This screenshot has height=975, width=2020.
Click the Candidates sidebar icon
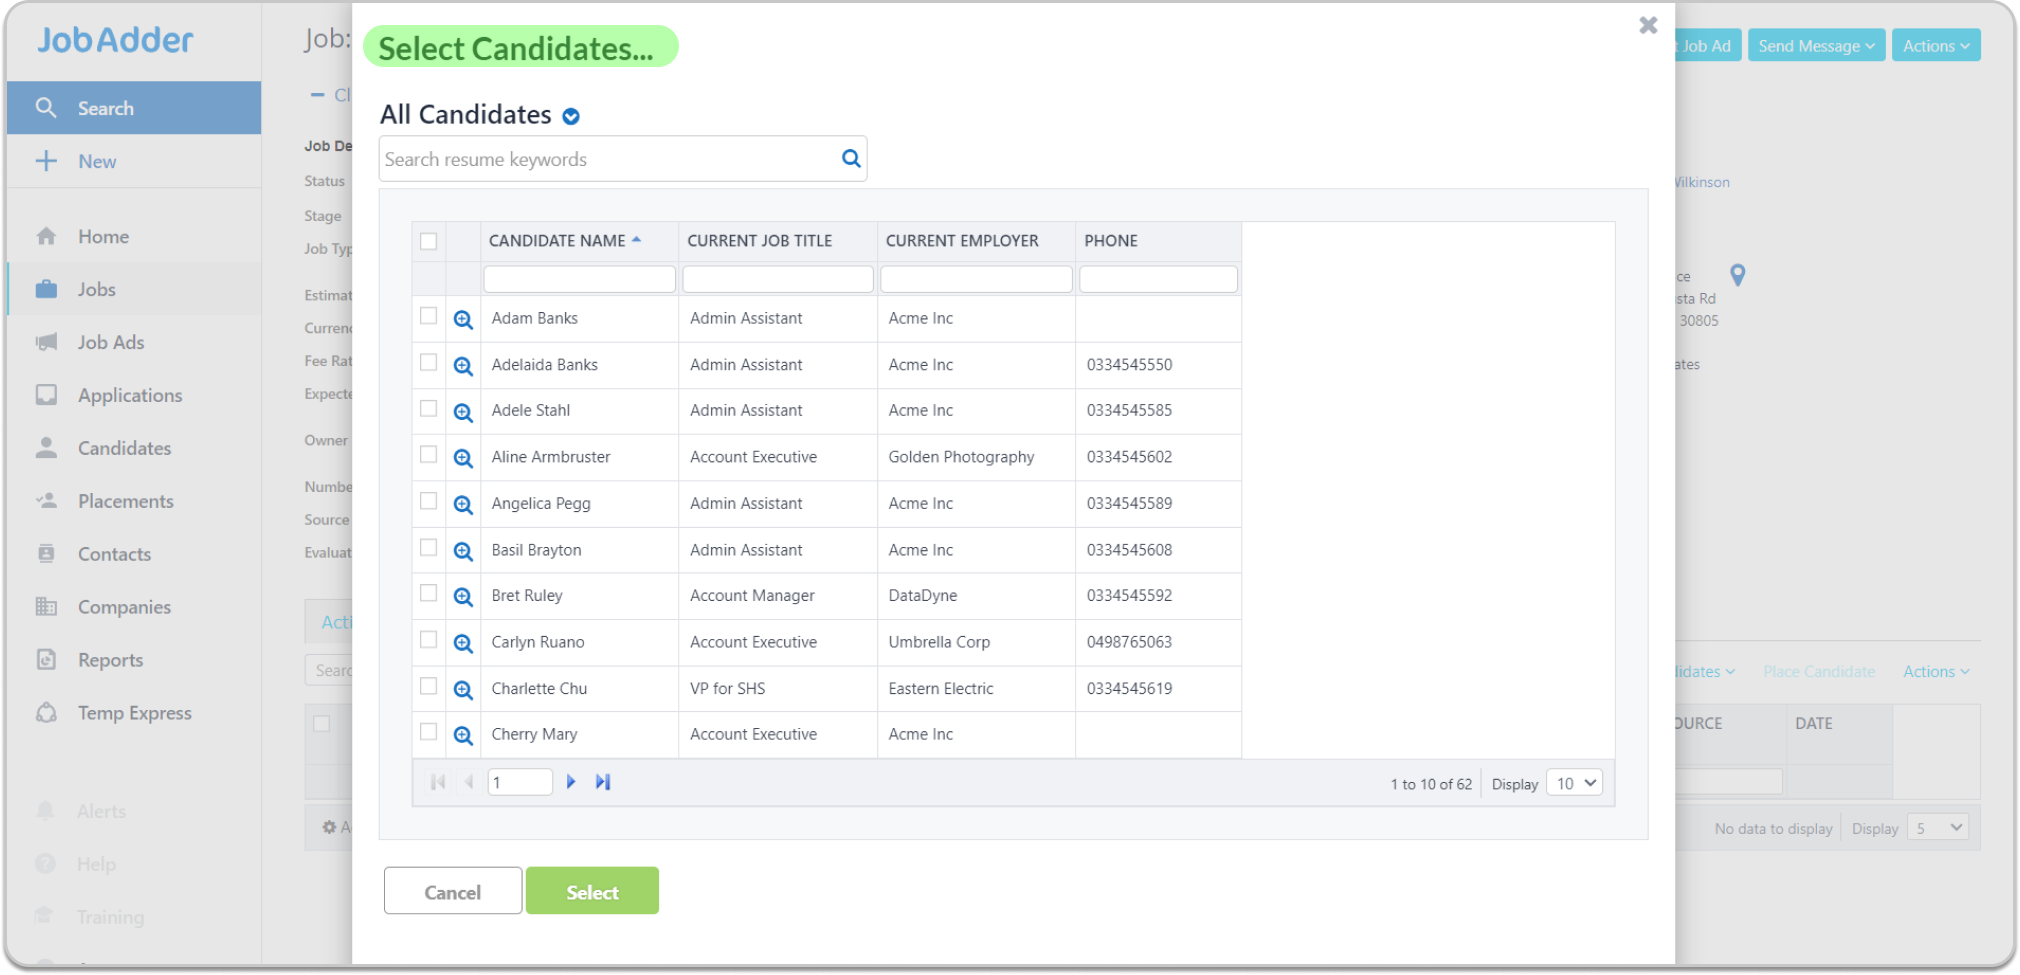pyautogui.click(x=46, y=447)
